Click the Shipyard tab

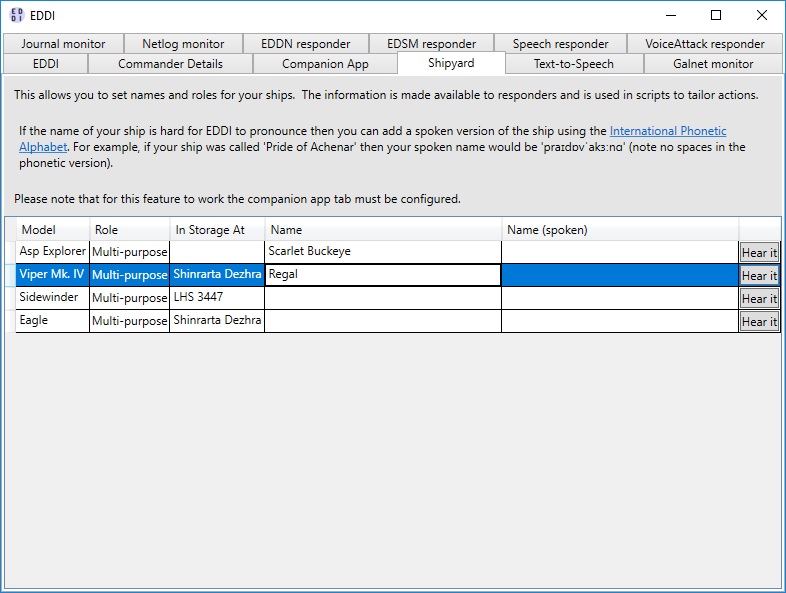coord(451,63)
